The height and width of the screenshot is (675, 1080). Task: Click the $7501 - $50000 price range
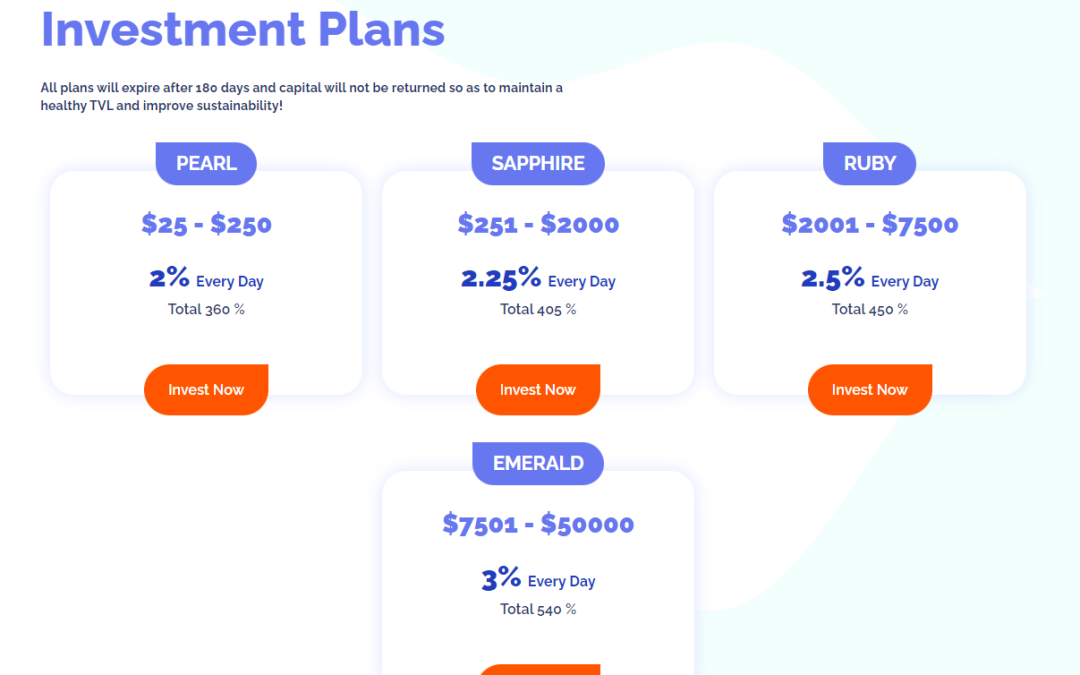538,524
